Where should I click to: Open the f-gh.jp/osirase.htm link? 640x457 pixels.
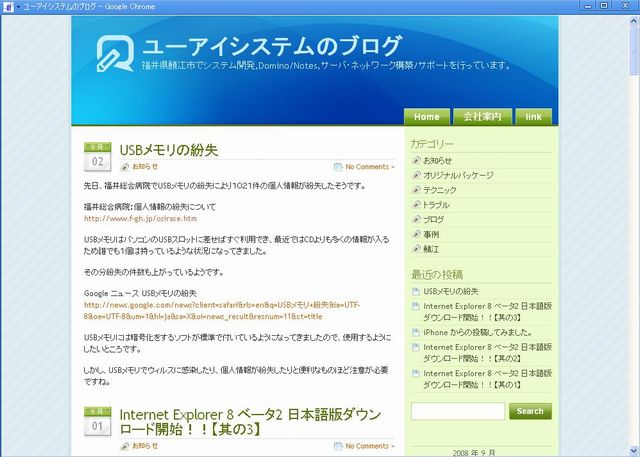pos(140,218)
